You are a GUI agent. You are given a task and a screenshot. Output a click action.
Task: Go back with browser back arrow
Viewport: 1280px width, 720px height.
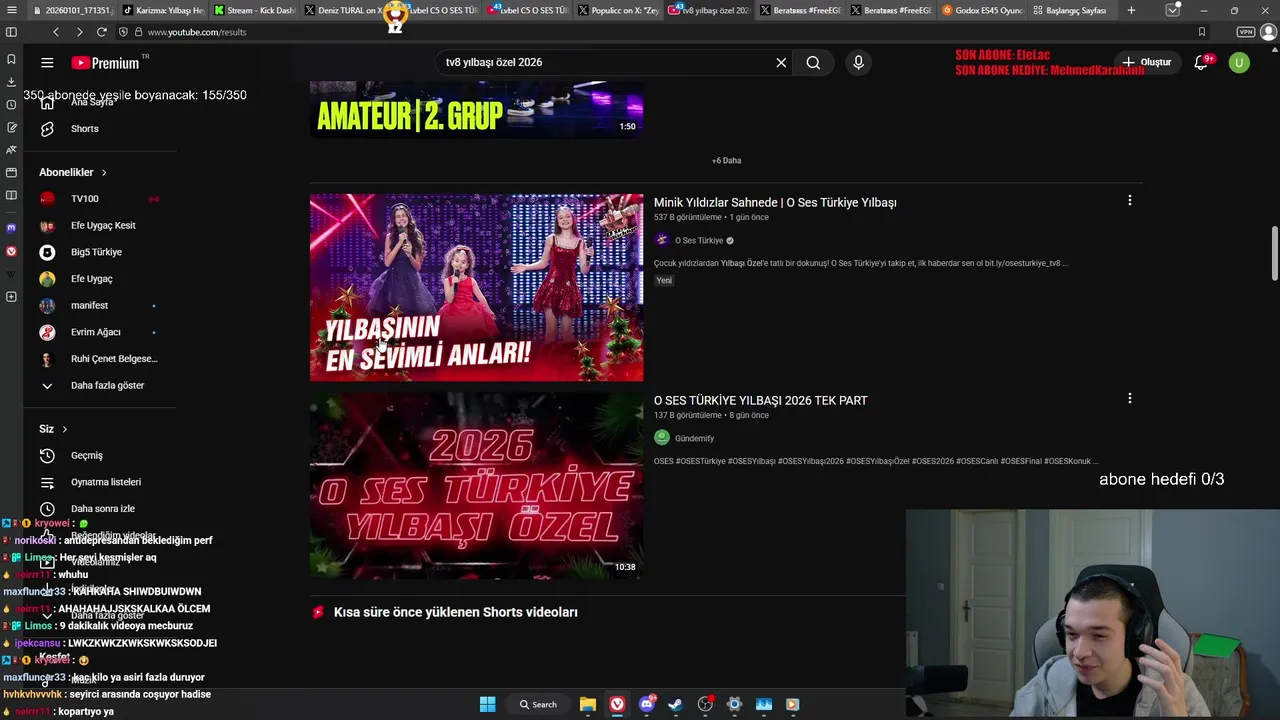click(x=56, y=32)
